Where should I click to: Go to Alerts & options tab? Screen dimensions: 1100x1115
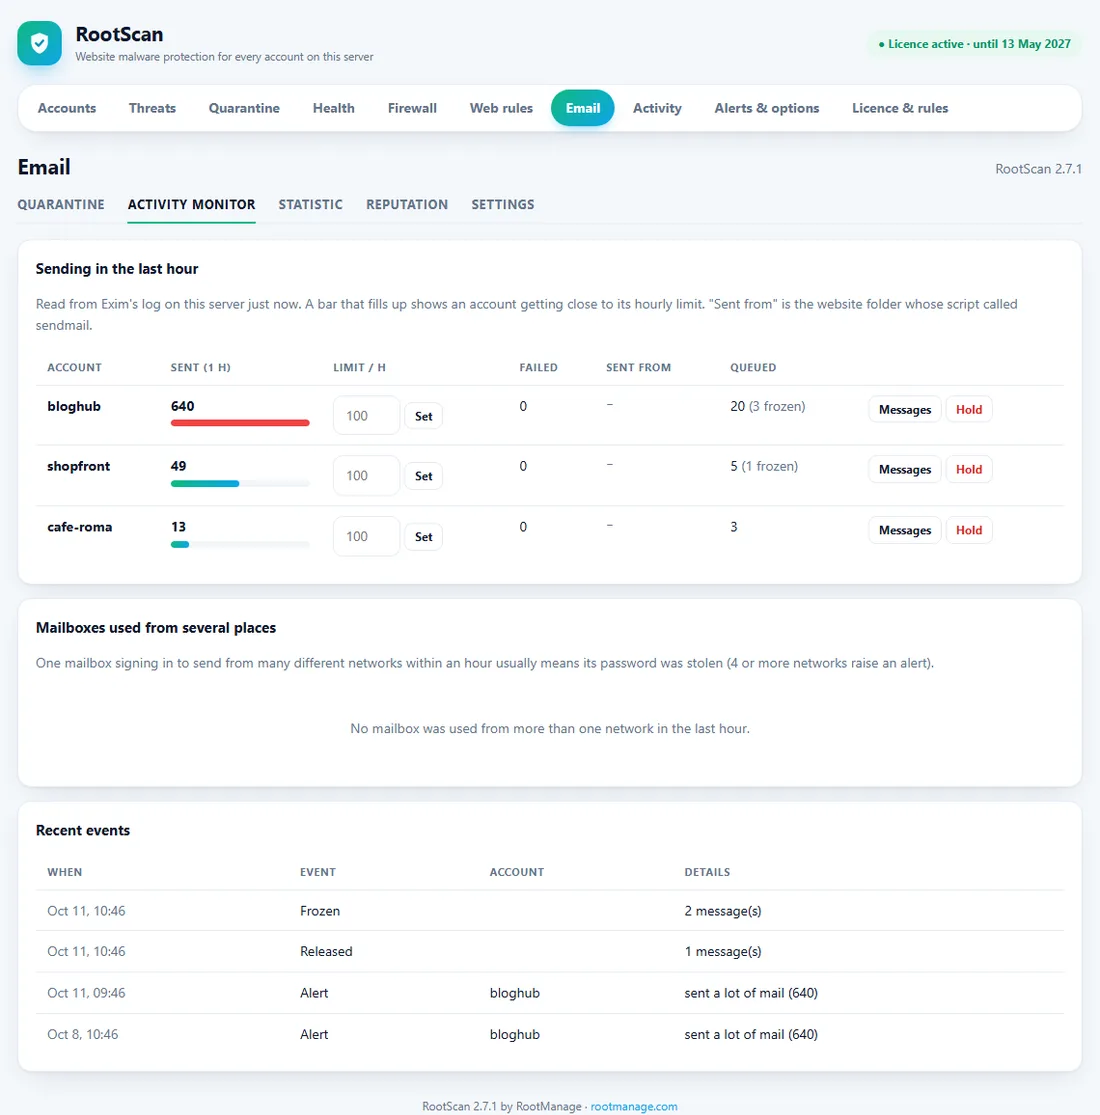767,108
